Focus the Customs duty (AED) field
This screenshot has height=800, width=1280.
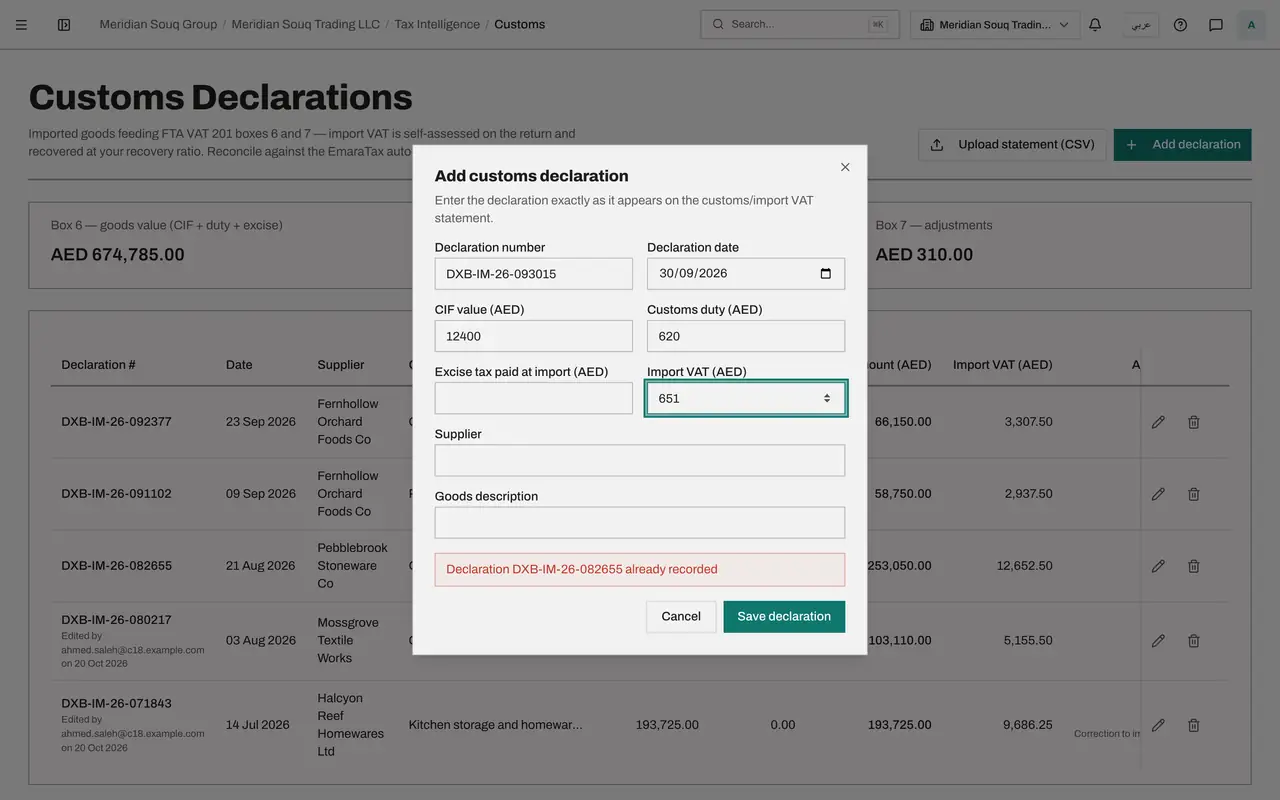[x=746, y=336]
